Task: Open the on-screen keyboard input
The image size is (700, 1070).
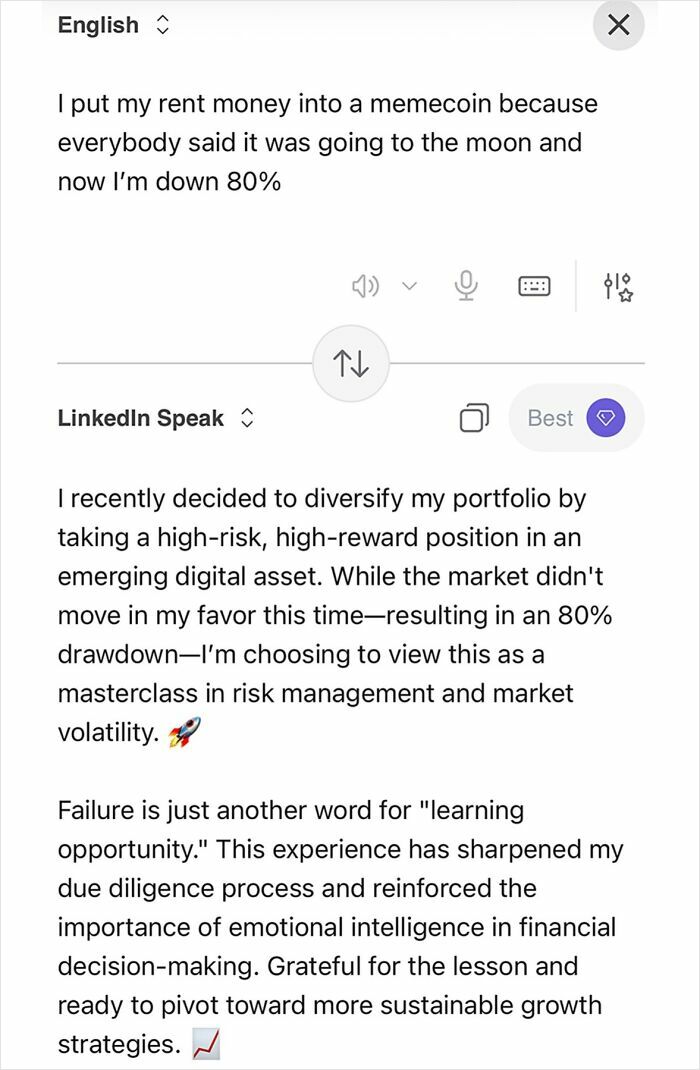Action: click(x=535, y=286)
